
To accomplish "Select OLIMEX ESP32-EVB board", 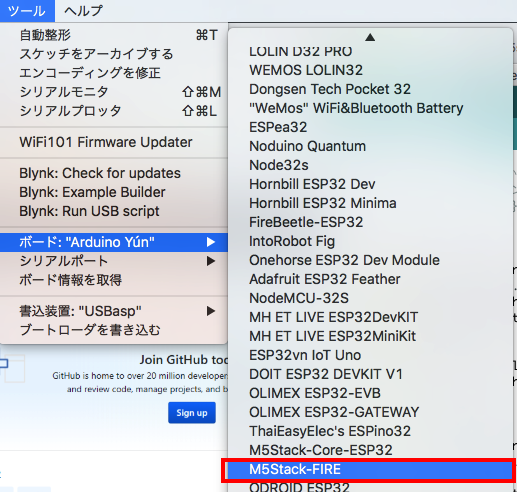I will 370,393.
